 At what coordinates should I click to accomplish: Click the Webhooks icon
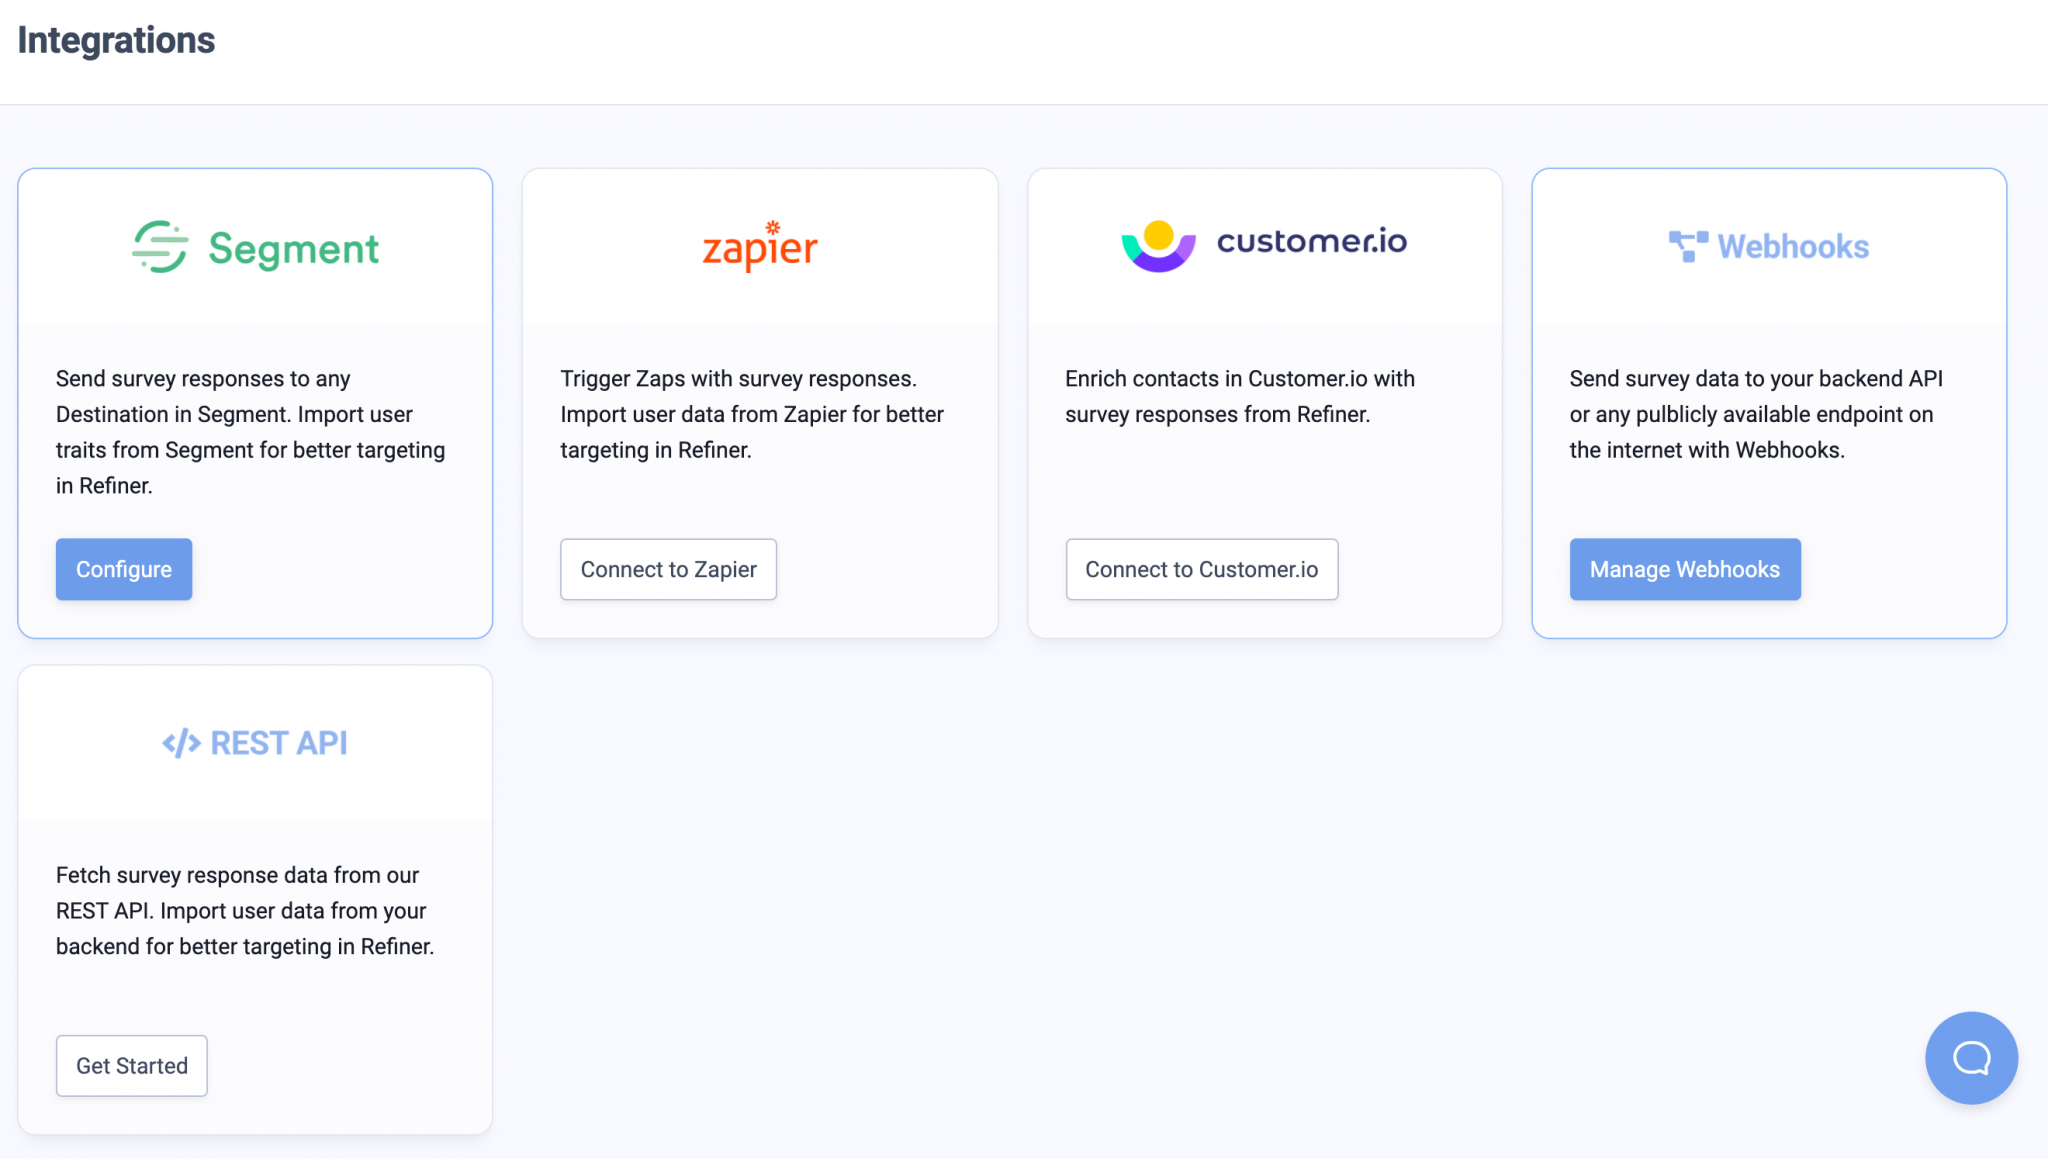coord(1687,245)
